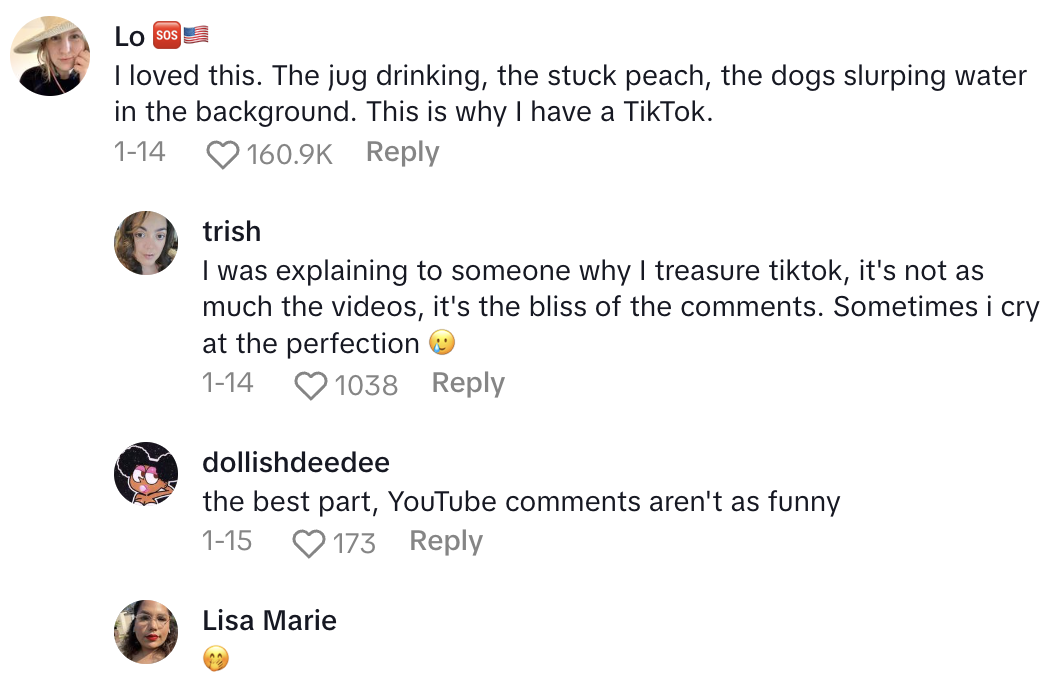Click the username Lo

(130, 37)
